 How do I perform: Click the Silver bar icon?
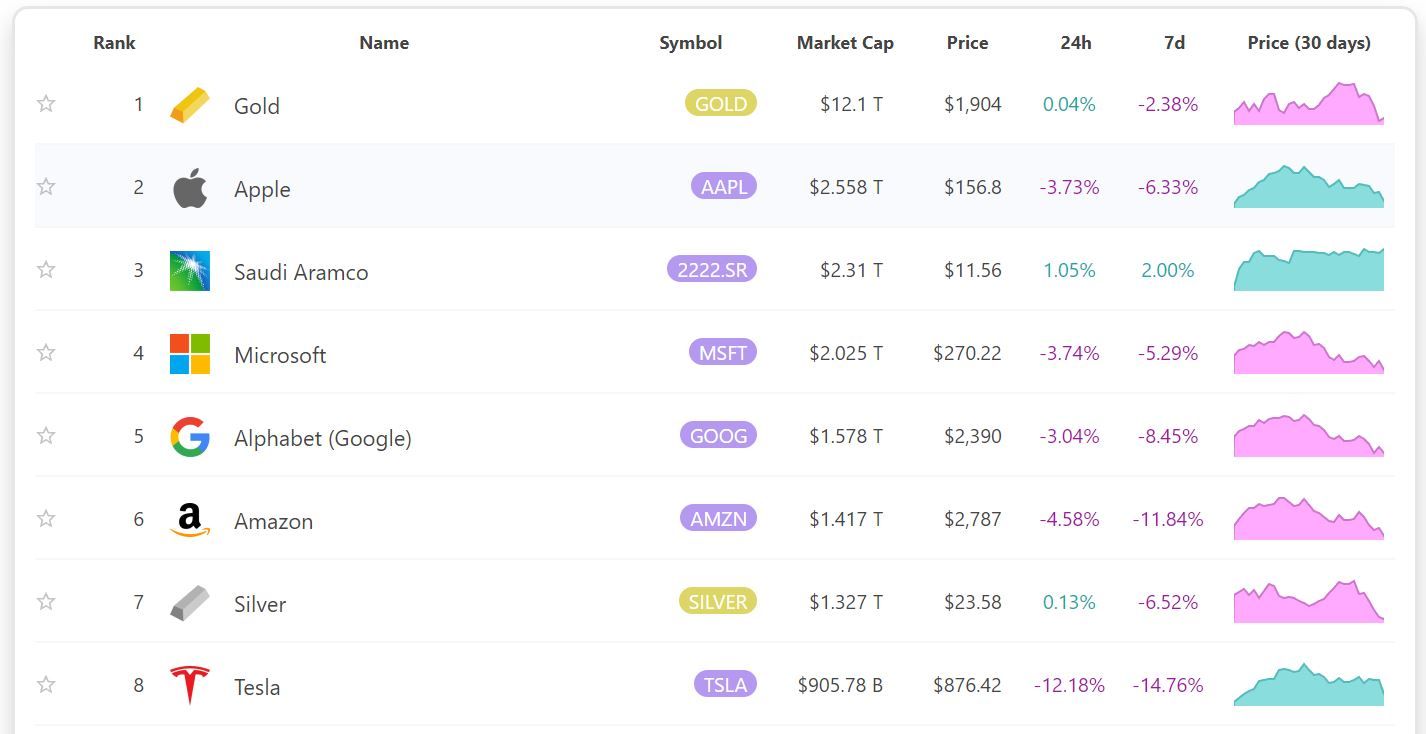pos(190,603)
